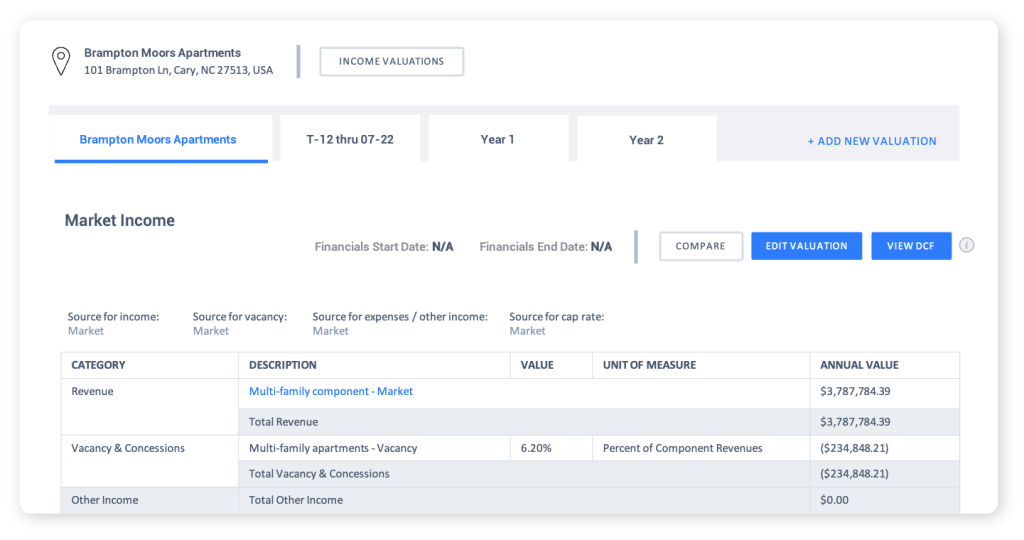Click + Add New Valuation

coord(872,141)
